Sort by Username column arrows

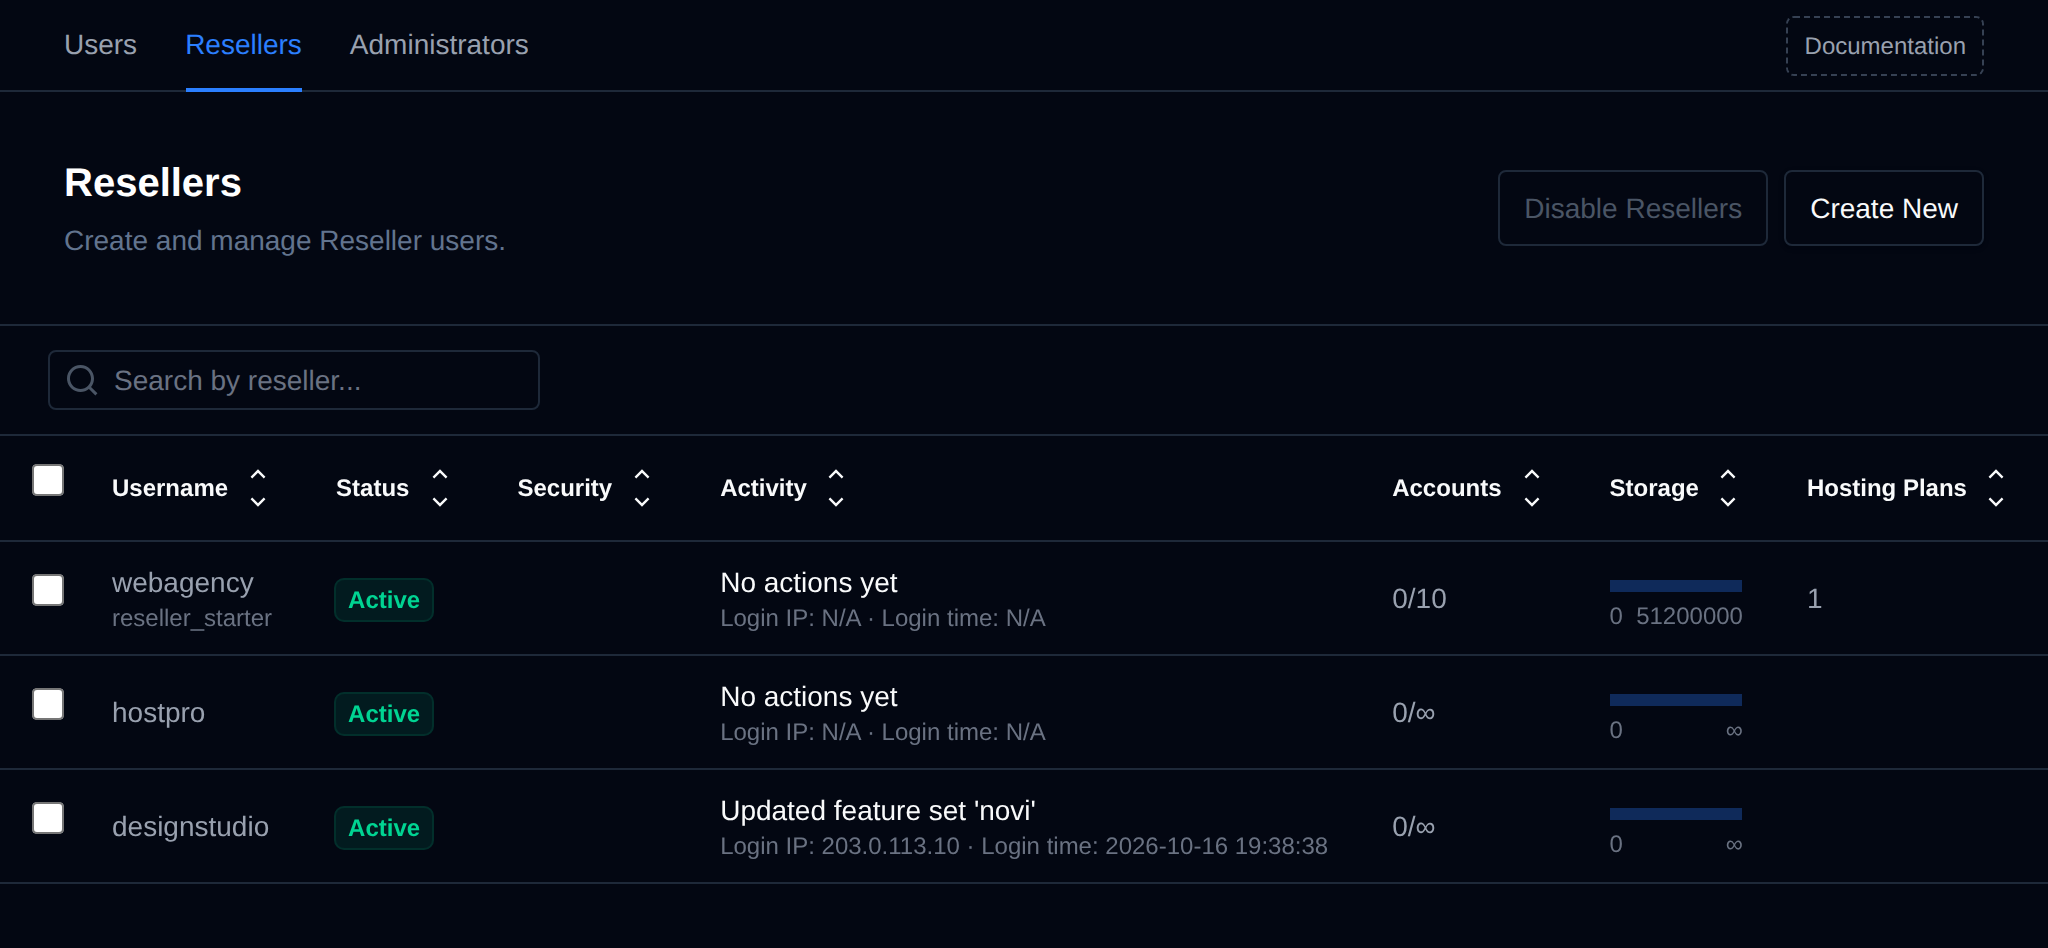[258, 488]
